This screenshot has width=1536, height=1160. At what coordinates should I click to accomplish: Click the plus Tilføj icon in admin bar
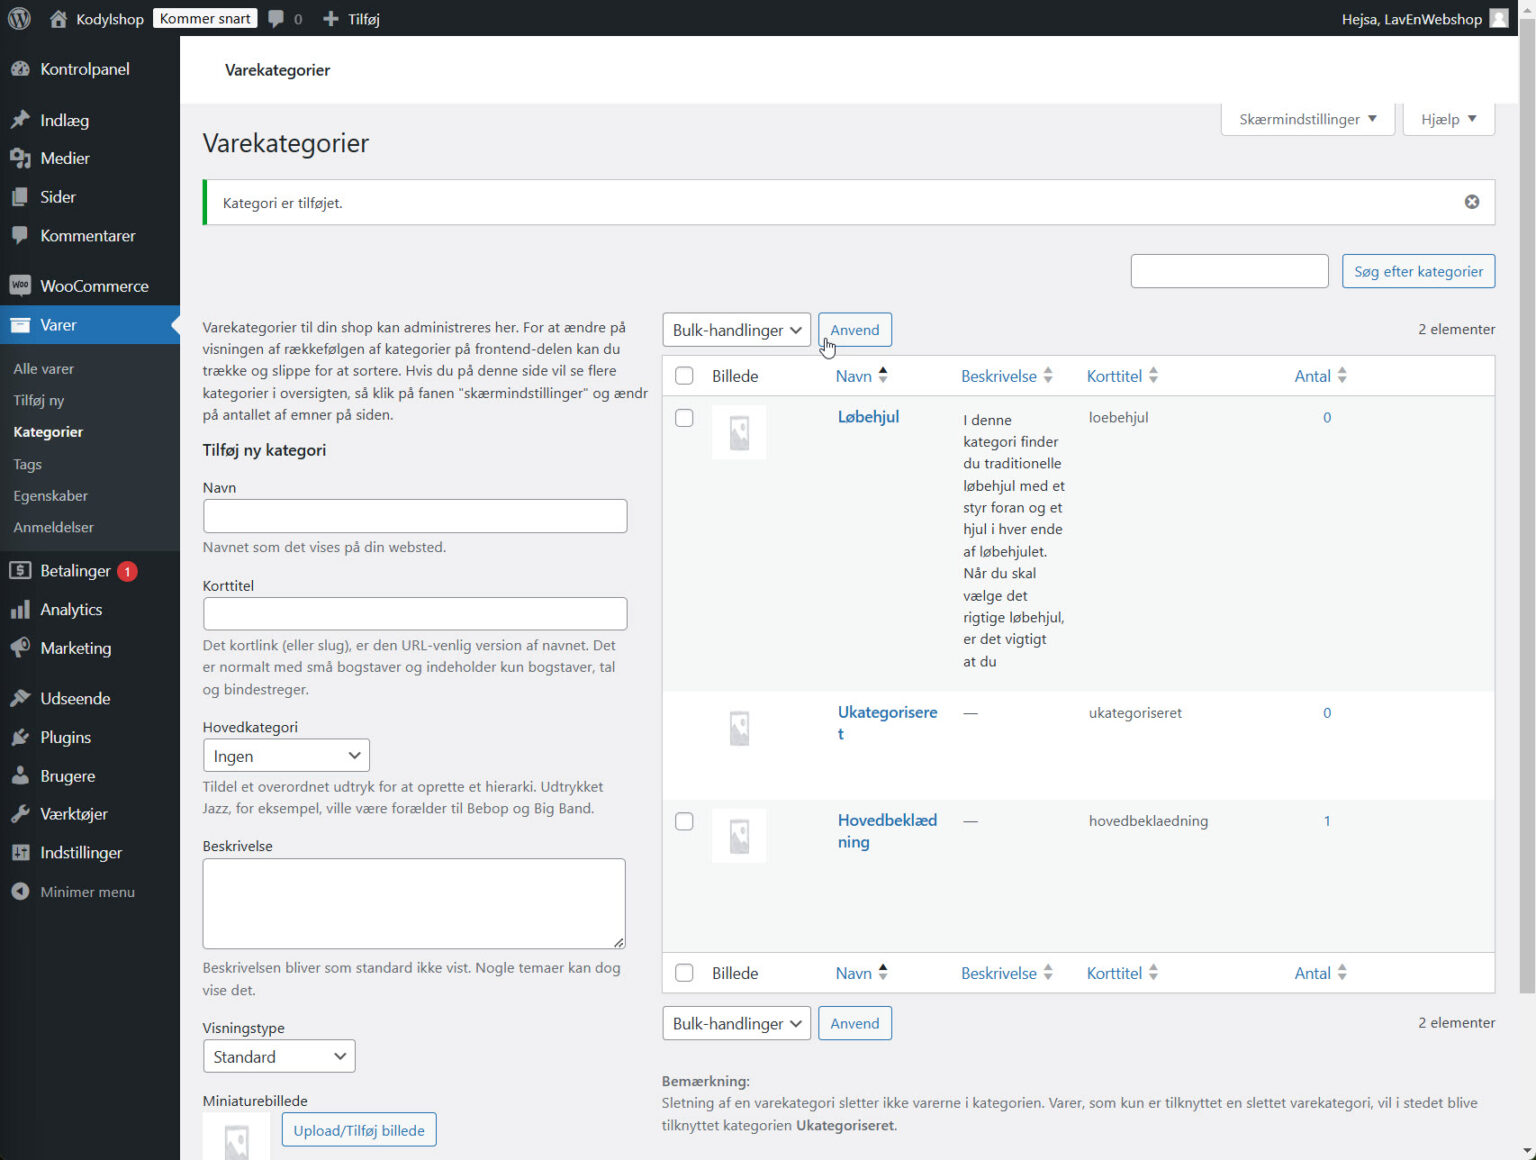(x=331, y=19)
